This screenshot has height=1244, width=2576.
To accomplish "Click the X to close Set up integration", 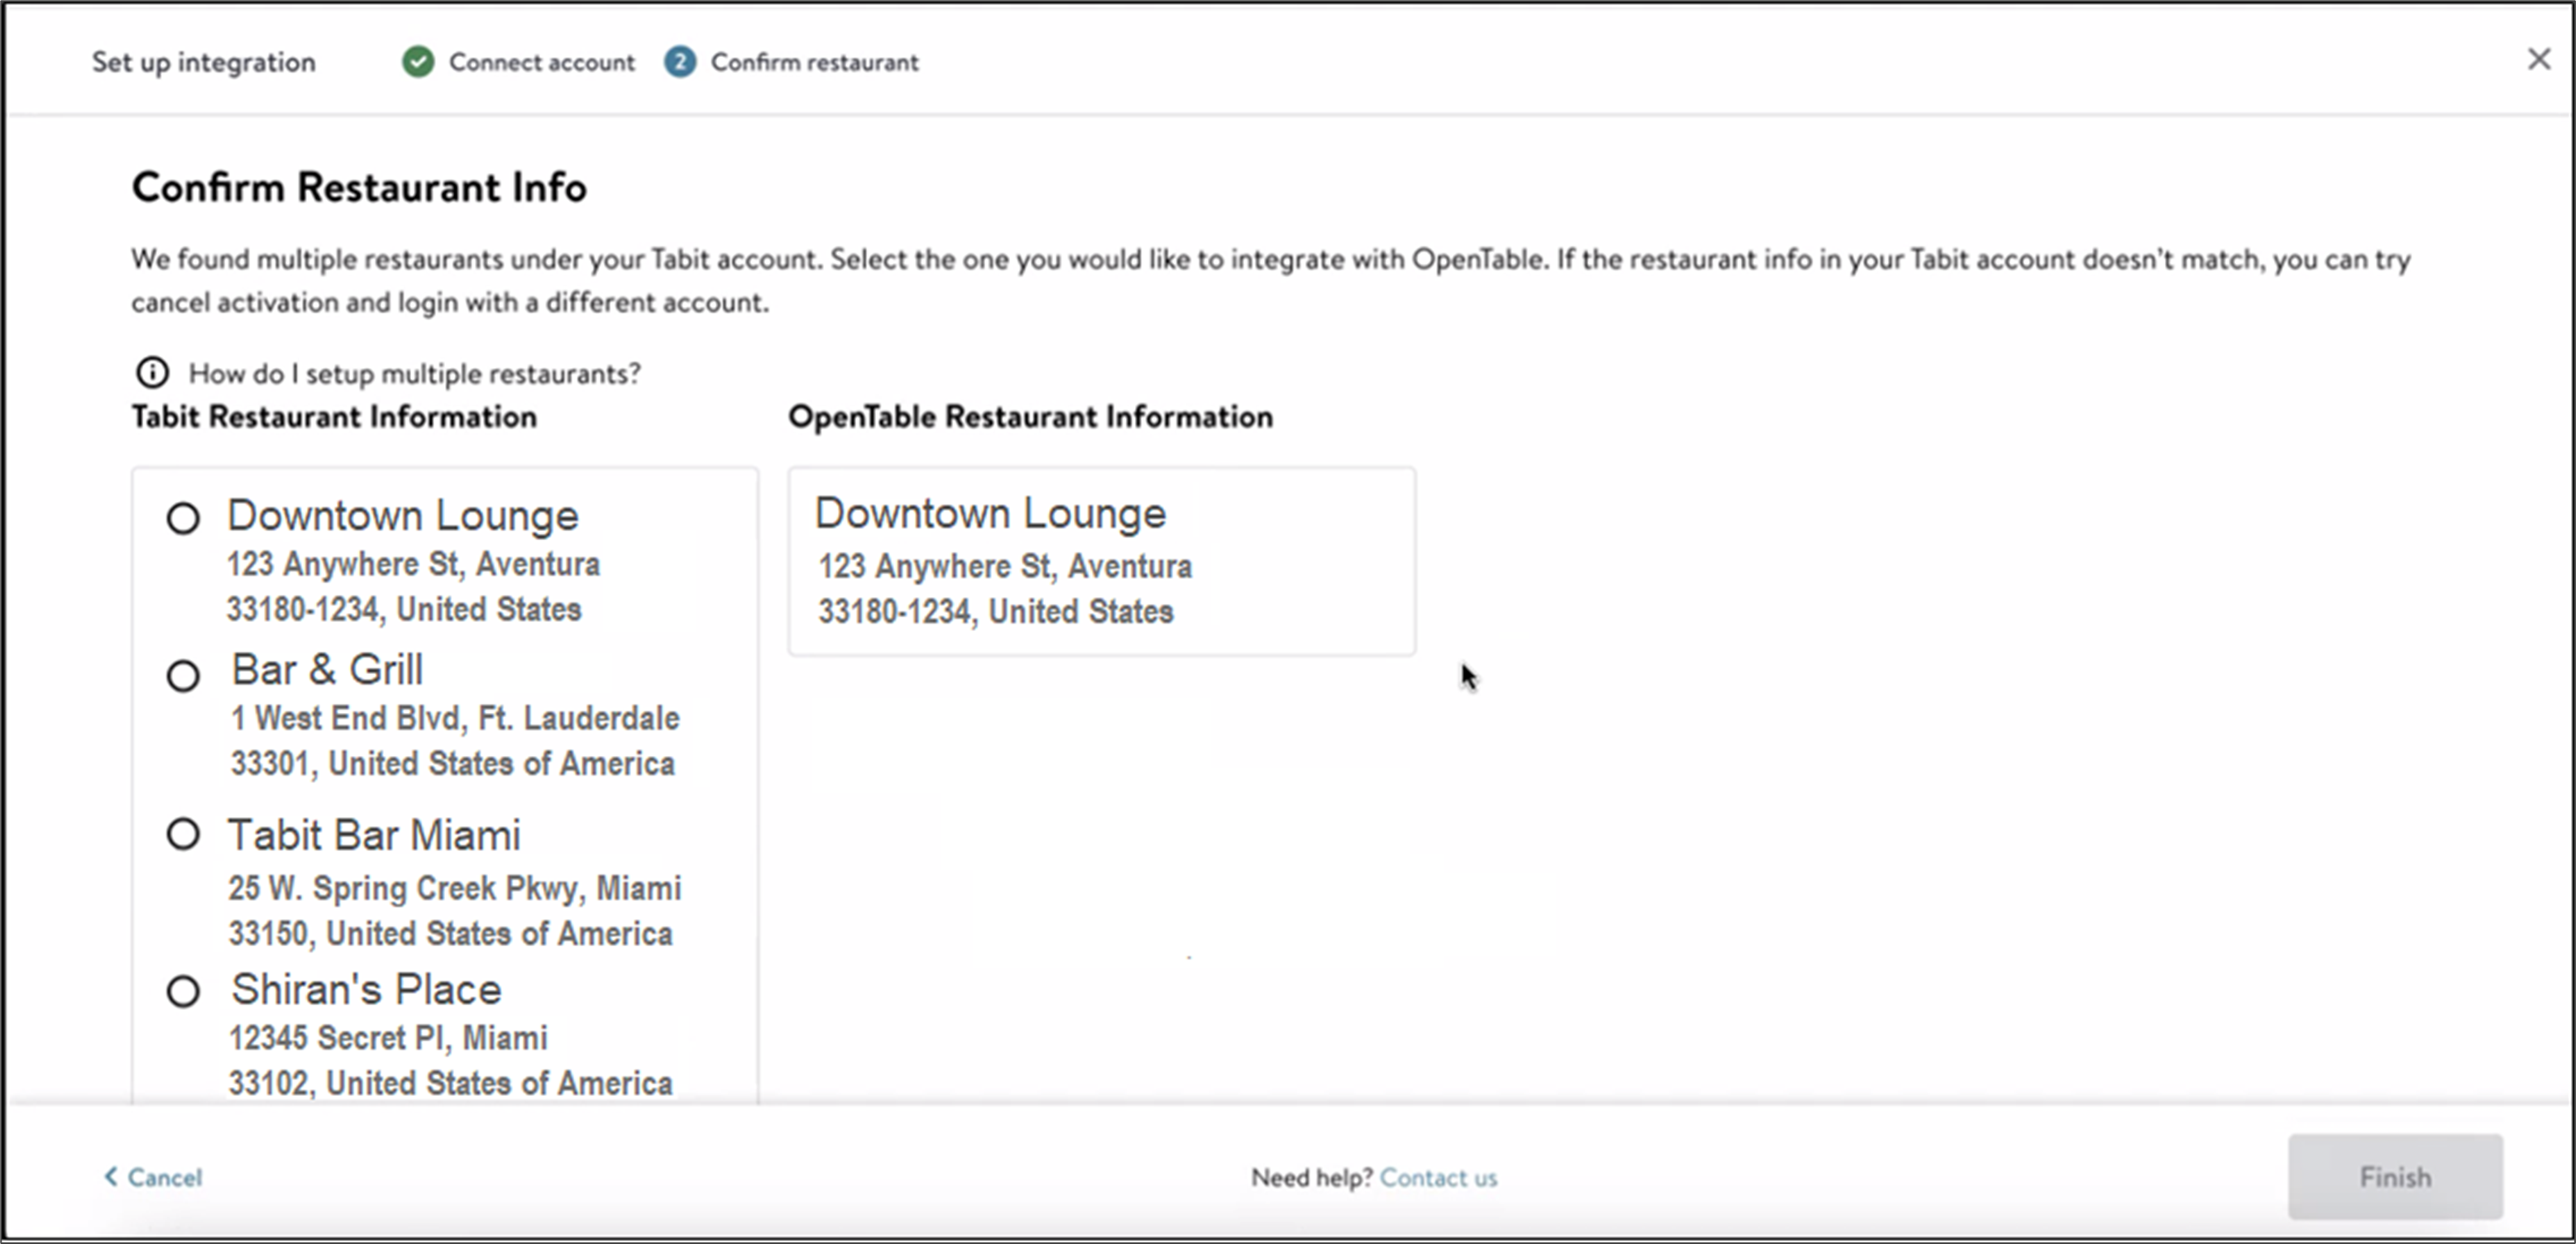I will point(2539,59).
